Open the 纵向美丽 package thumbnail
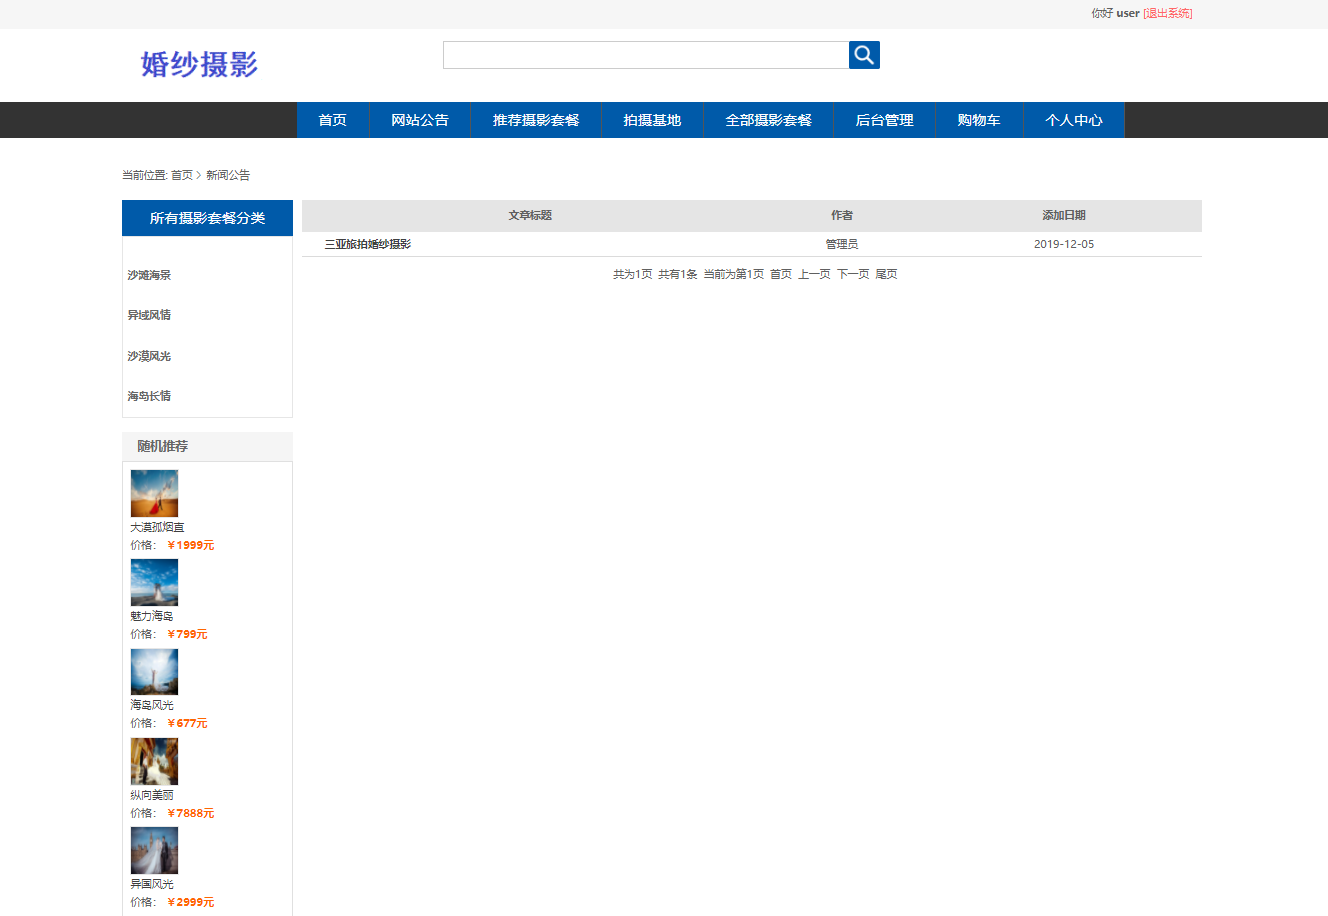 click(154, 762)
